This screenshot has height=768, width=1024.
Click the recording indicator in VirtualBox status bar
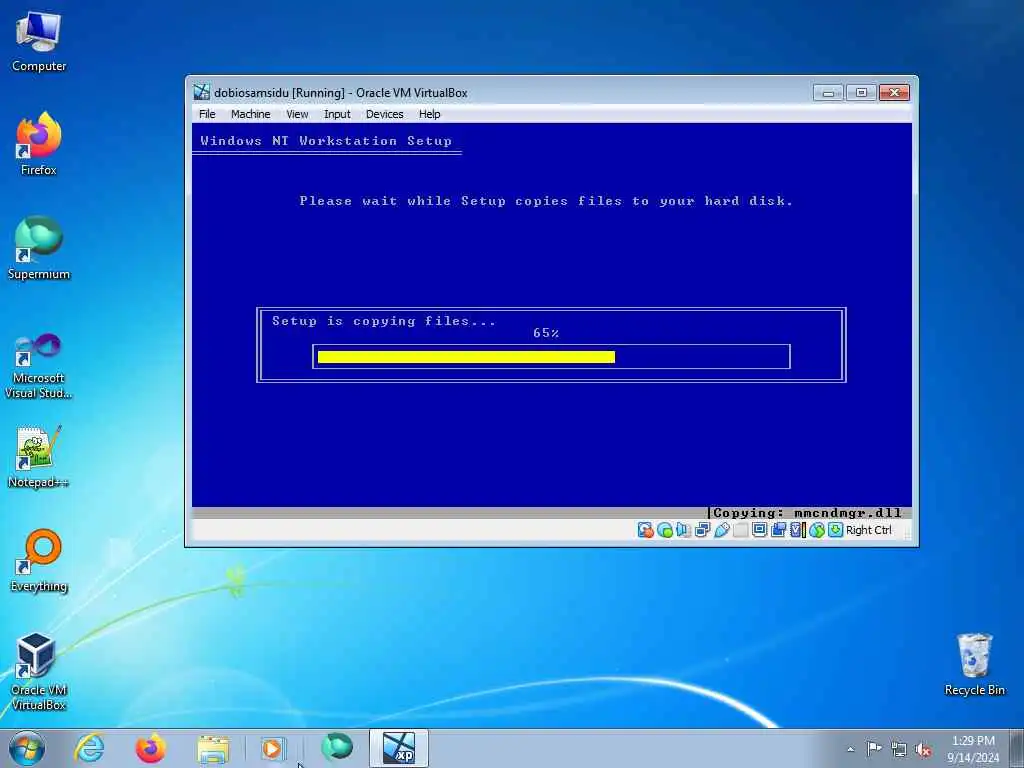778,530
